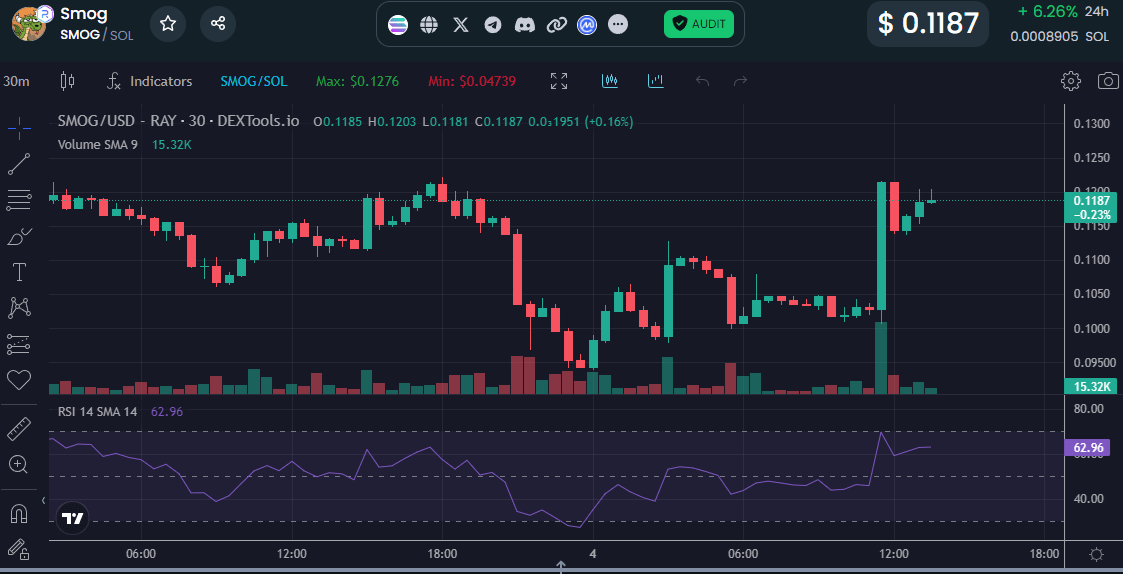Click the $ 0.1187 price display
Image resolution: width=1123 pixels, height=574 pixels.
(928, 24)
